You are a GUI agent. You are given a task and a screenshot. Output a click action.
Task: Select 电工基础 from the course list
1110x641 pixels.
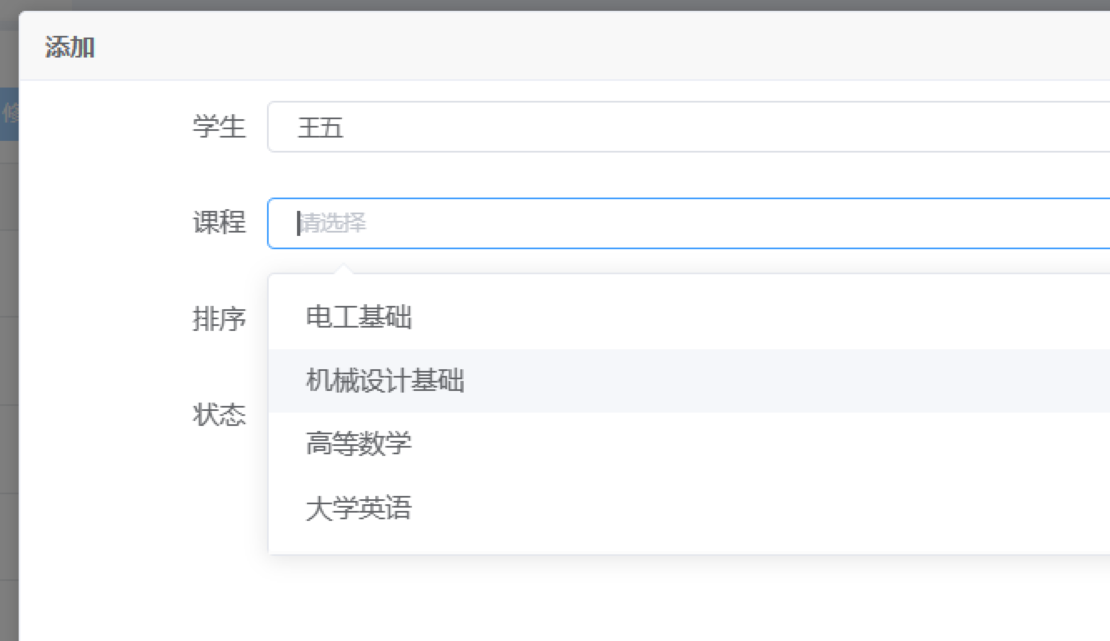coord(359,318)
